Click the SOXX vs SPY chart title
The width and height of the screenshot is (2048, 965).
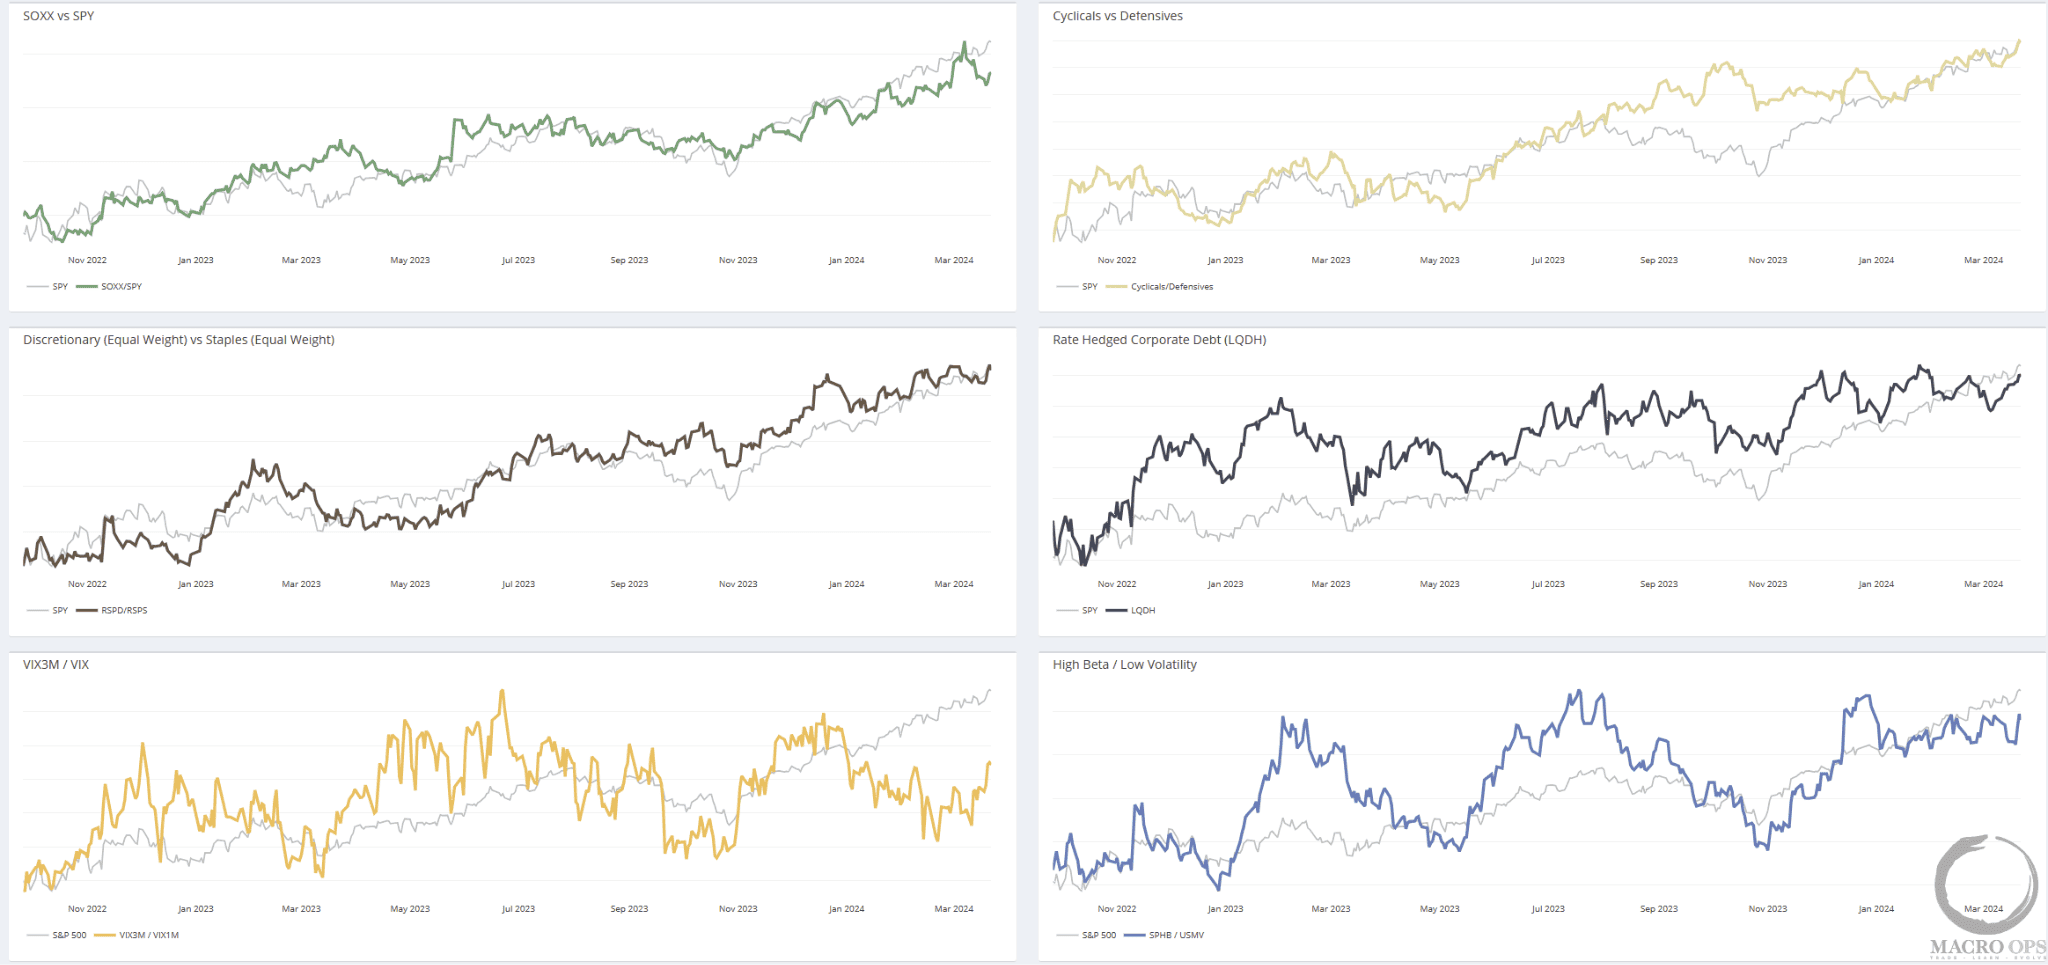click(59, 16)
